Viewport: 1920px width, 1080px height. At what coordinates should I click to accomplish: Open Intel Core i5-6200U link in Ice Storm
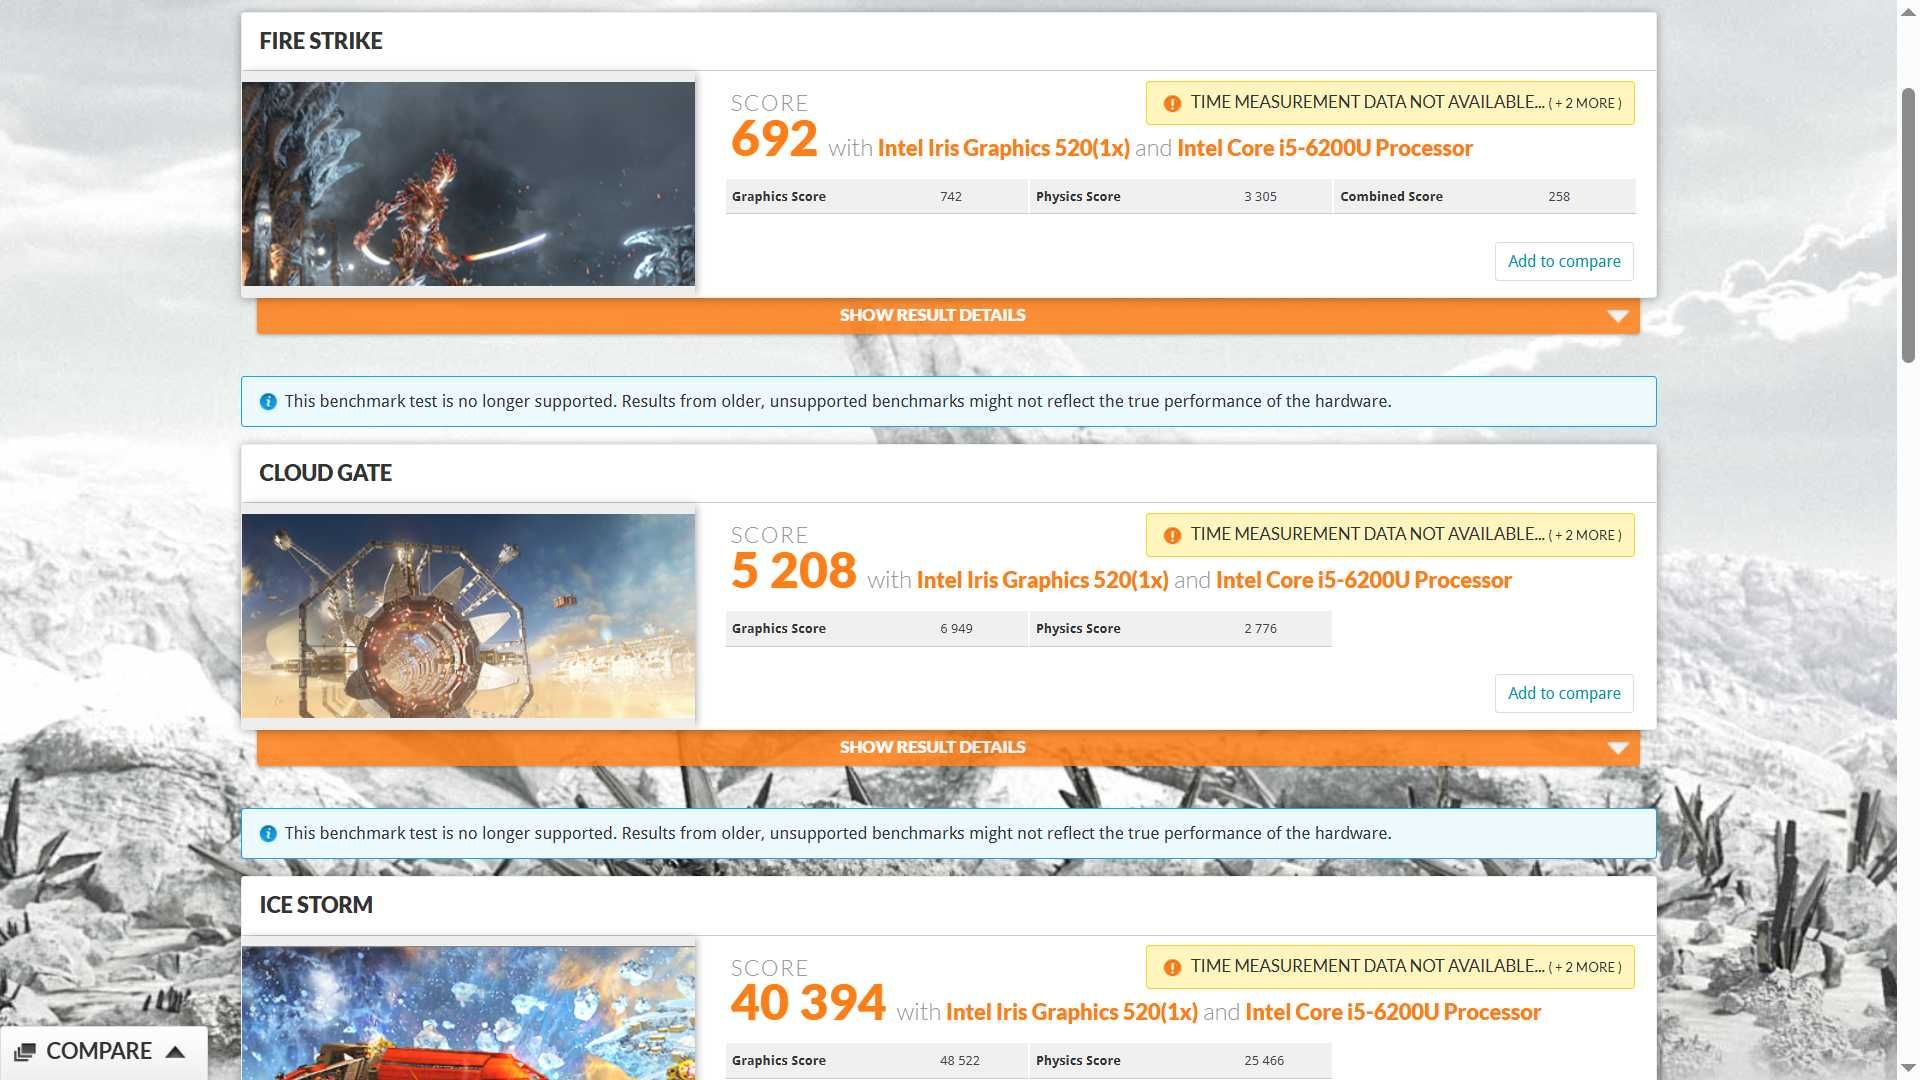(1393, 1012)
